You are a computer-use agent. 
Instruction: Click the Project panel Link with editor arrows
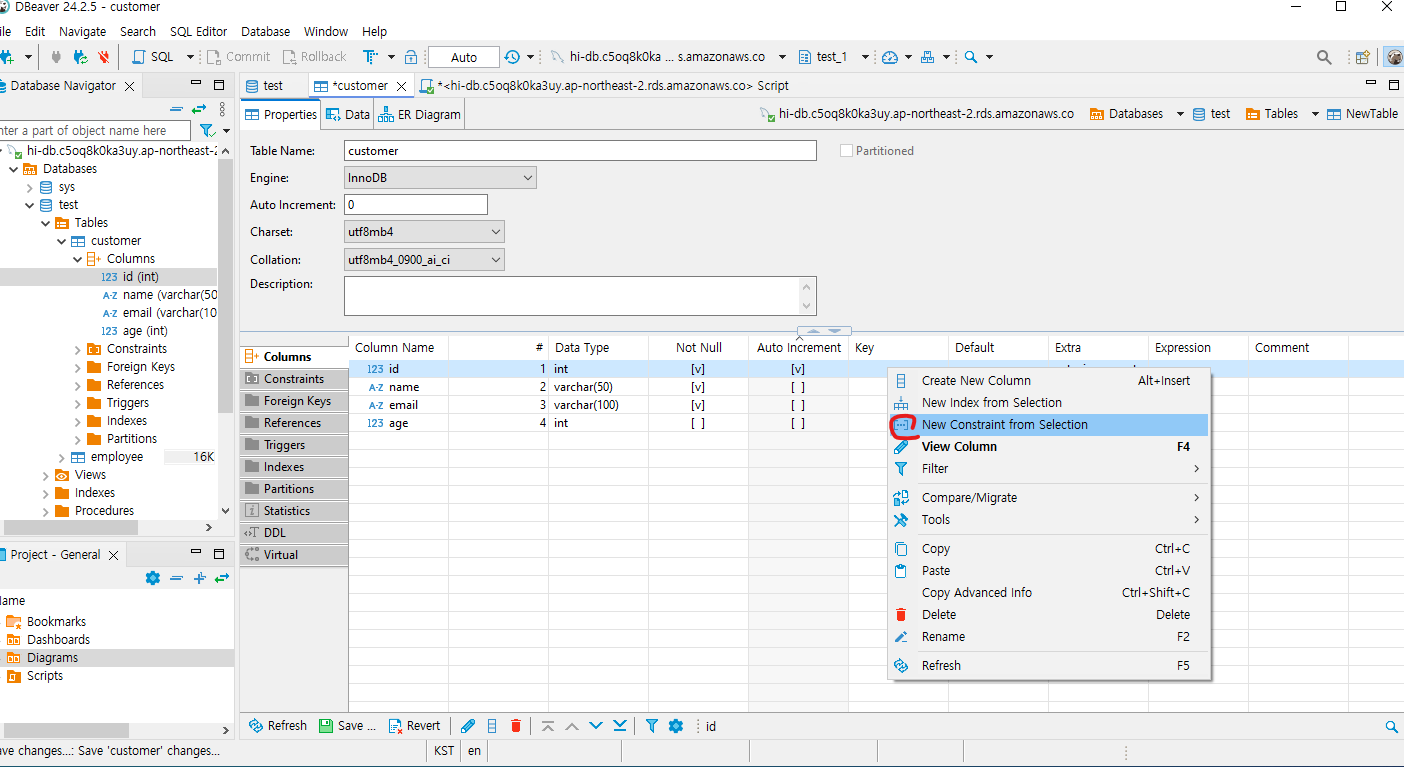click(222, 578)
